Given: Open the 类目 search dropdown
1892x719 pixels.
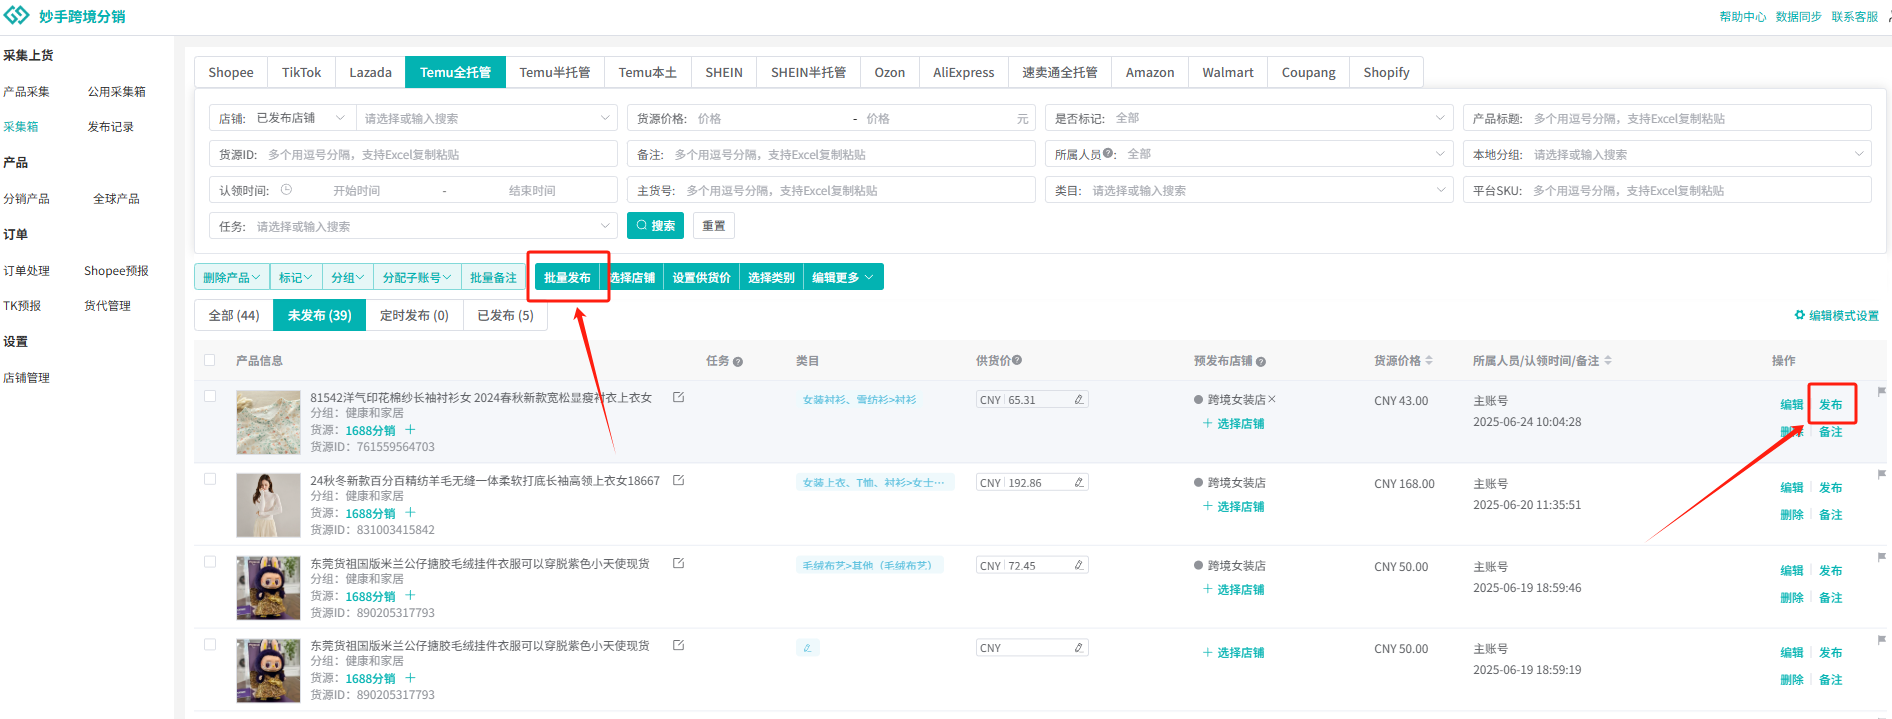Looking at the screenshot, I should tap(1248, 190).
